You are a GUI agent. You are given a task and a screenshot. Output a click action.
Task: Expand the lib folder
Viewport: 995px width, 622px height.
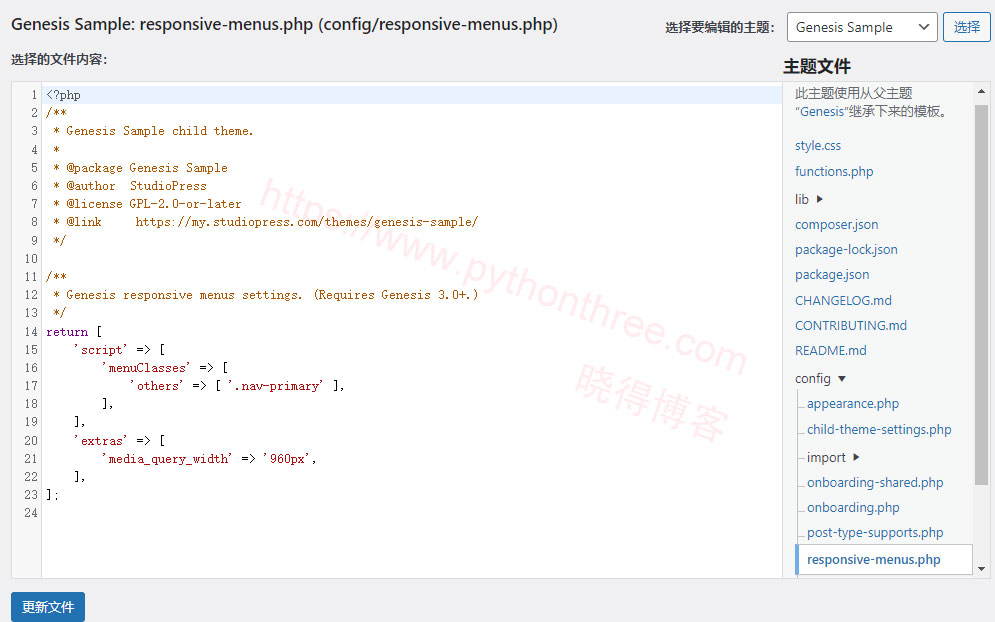pos(808,199)
